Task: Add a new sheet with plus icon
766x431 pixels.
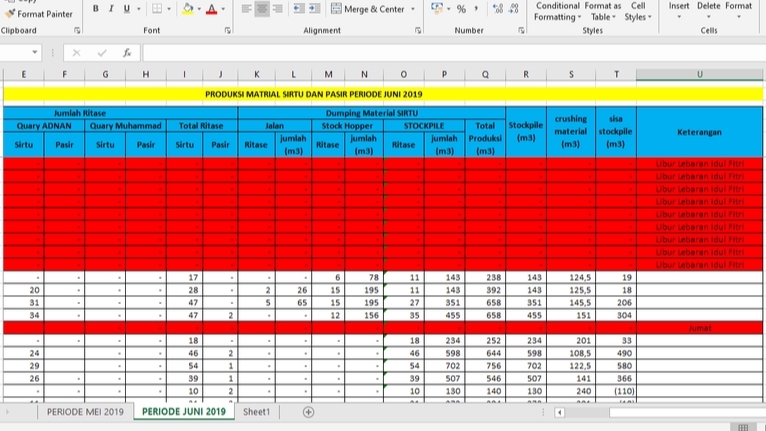Action: coord(308,412)
